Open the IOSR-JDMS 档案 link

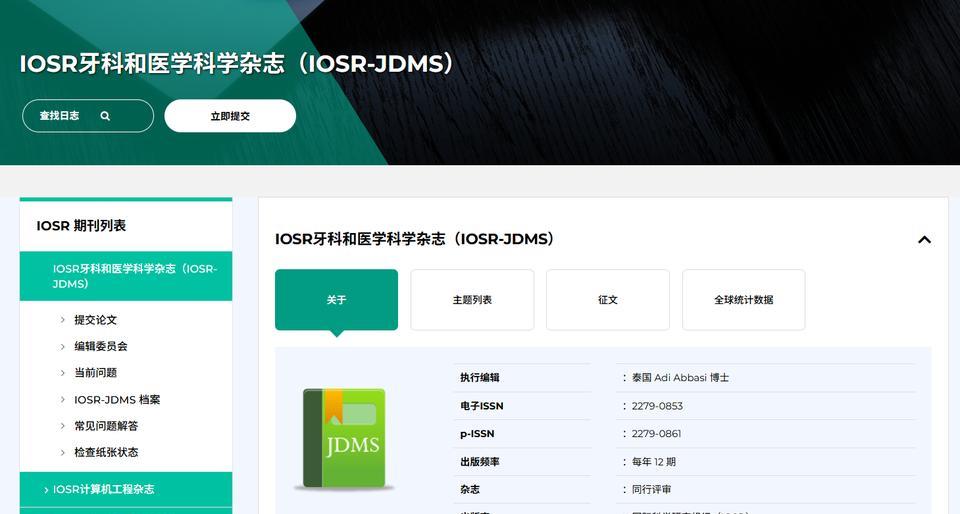pos(117,400)
